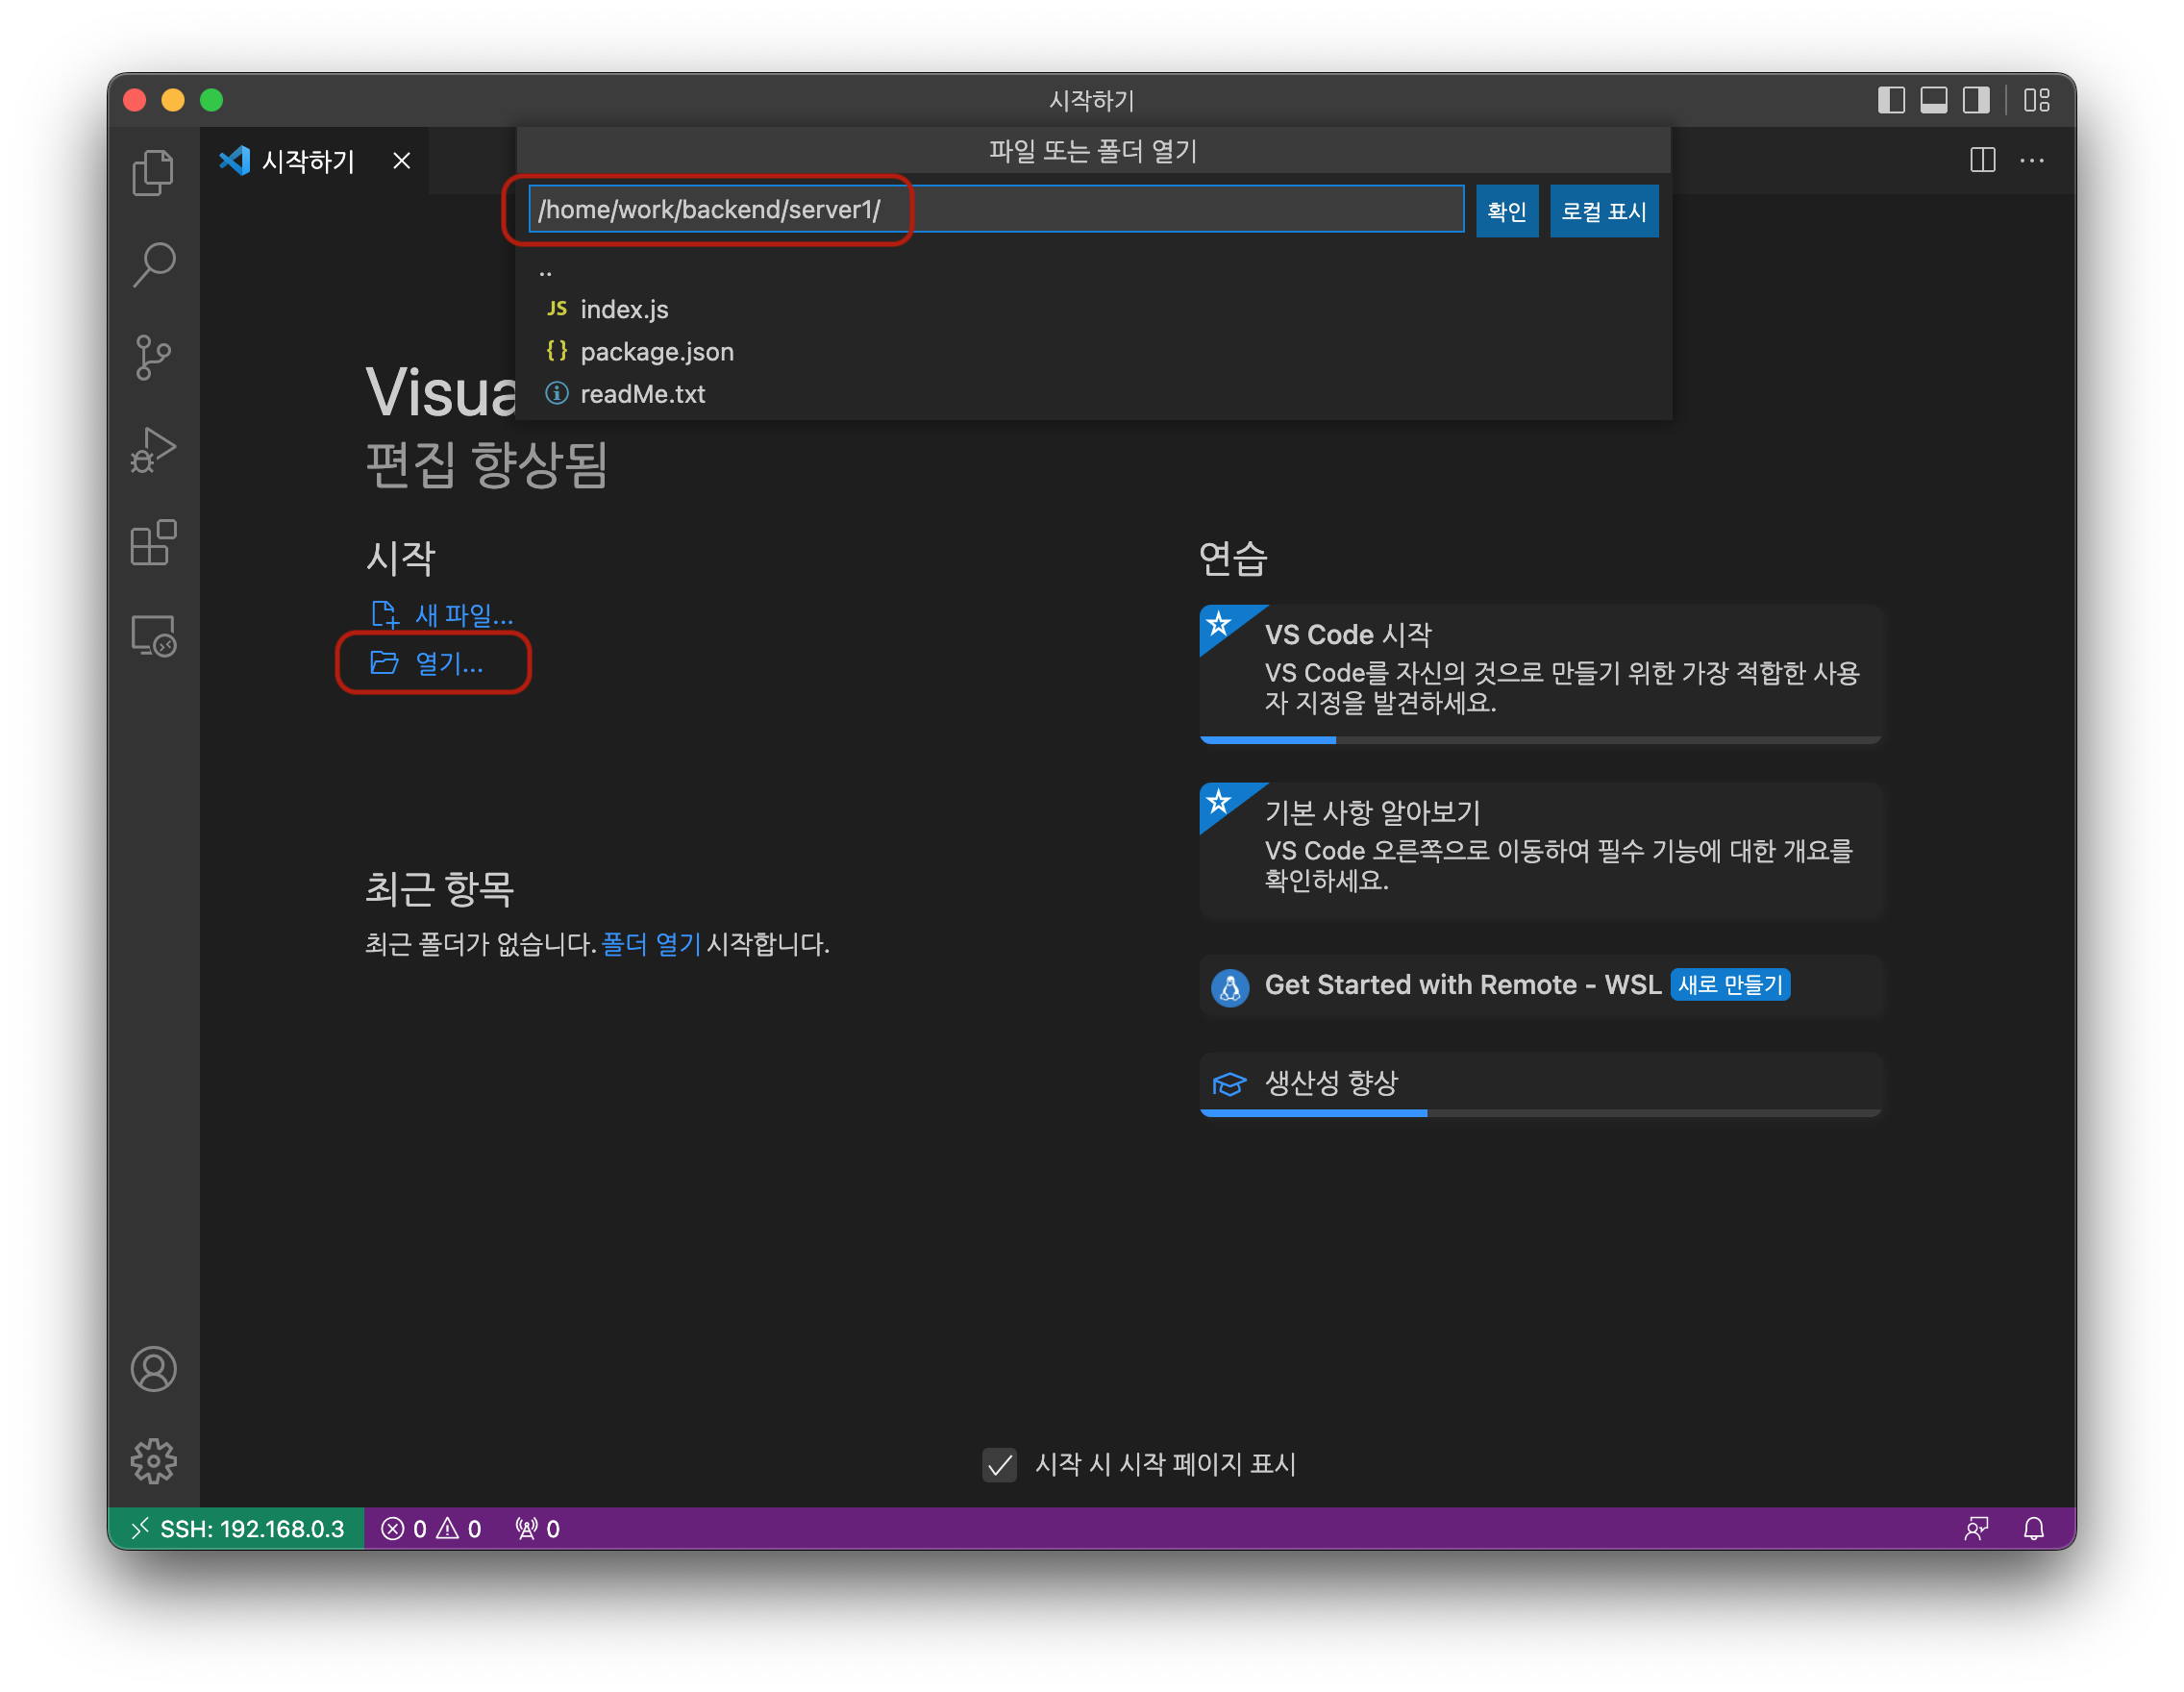The image size is (2184, 1692).
Task: Open the Extensions view
Action: (x=153, y=543)
